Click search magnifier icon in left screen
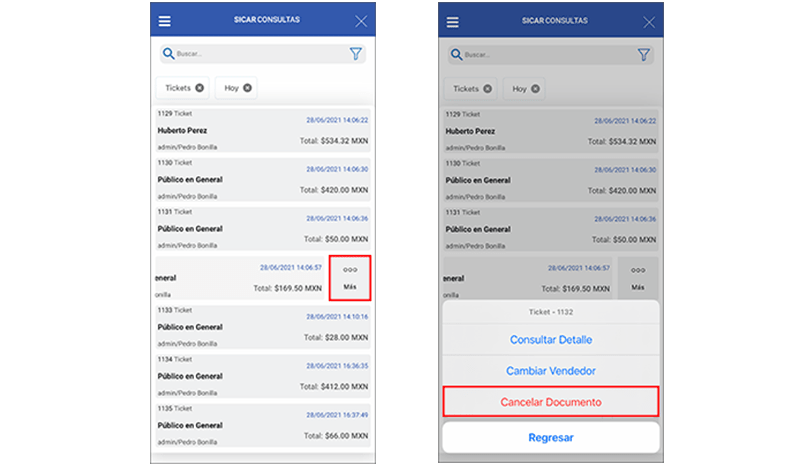The height and width of the screenshot is (470, 810). point(168,54)
